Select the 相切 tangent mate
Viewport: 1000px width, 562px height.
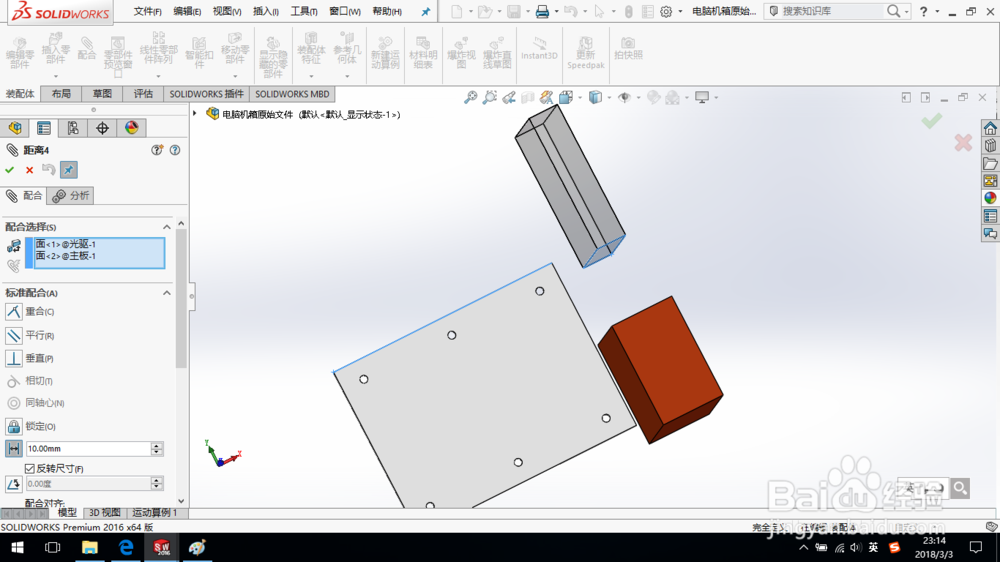[x=13, y=381]
